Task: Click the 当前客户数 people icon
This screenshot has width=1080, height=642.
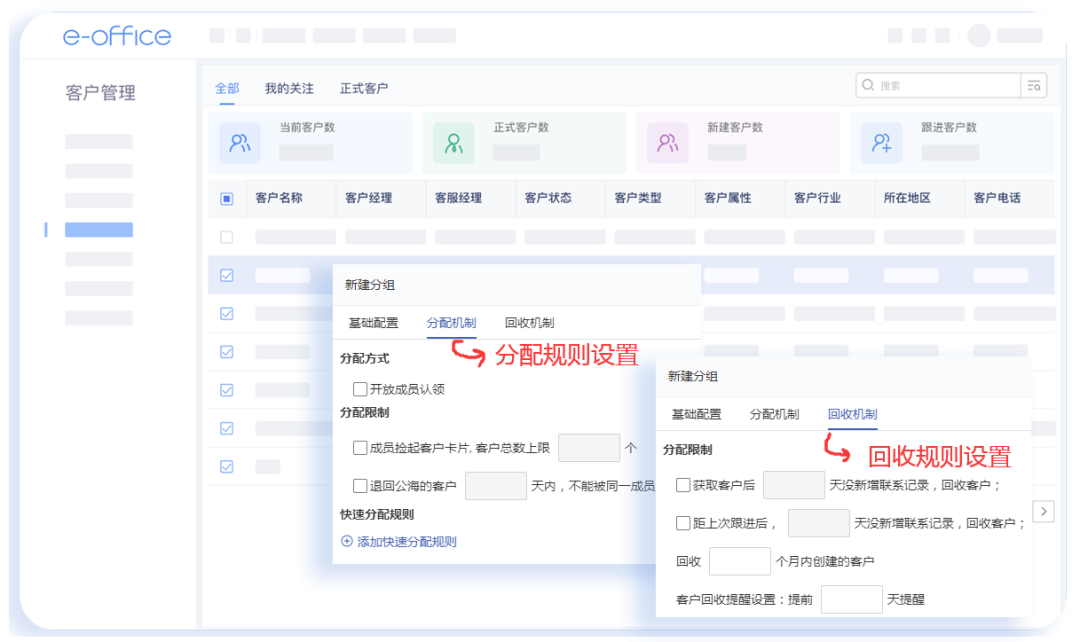Action: 239,142
